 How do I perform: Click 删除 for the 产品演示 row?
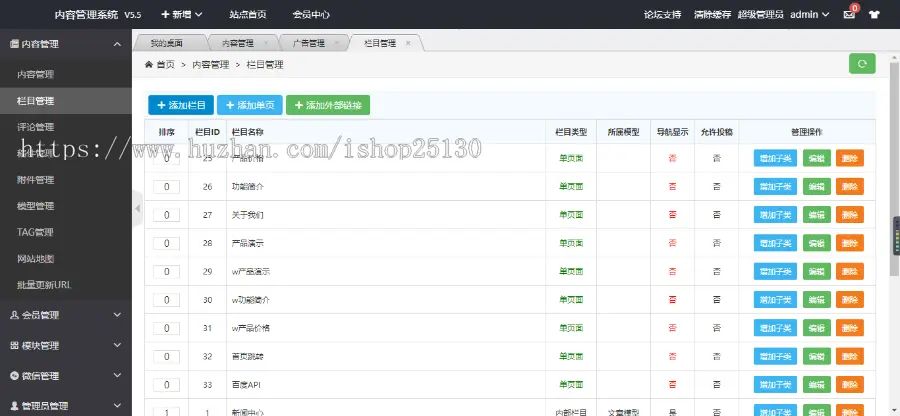[x=849, y=243]
